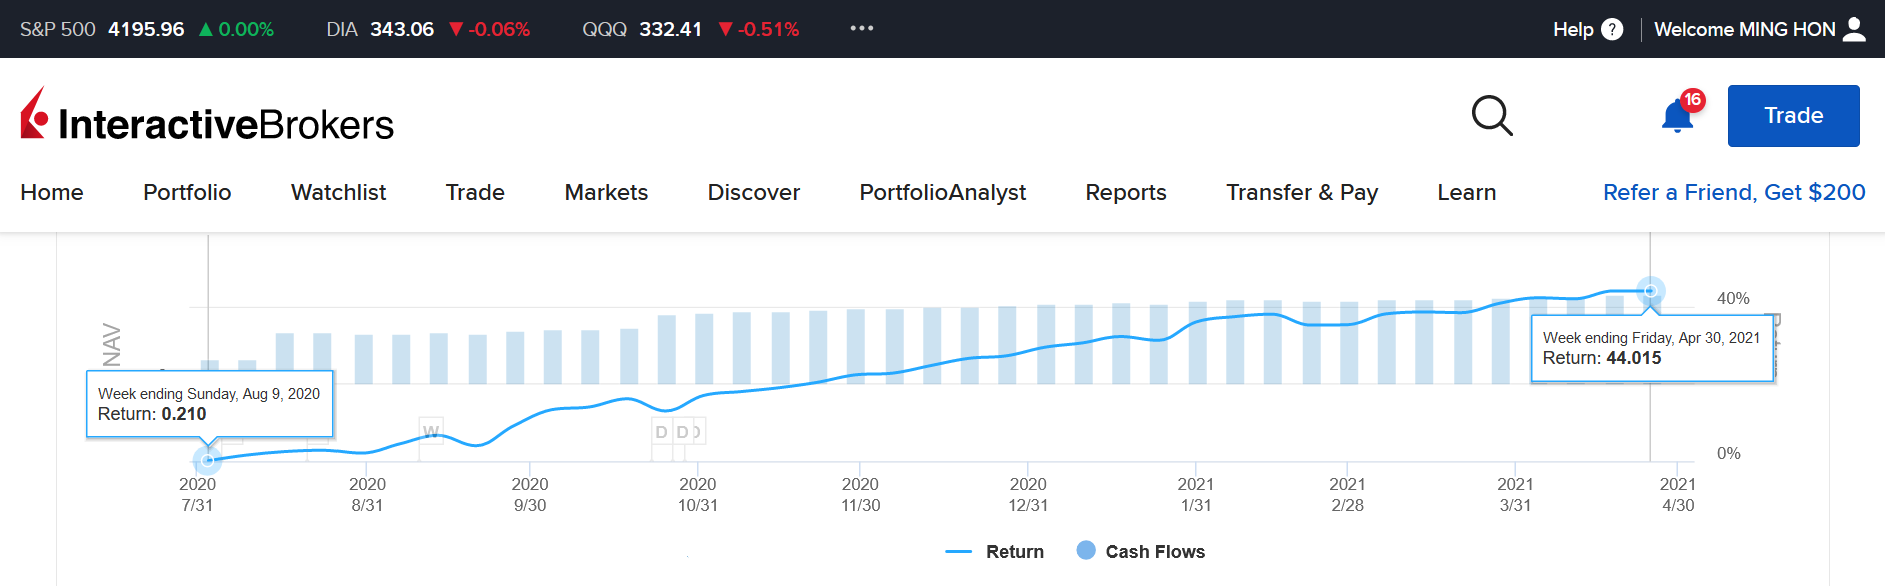Open the PortfolioAnalyst menu
Viewport: 1885px width, 586px height.
point(942,192)
